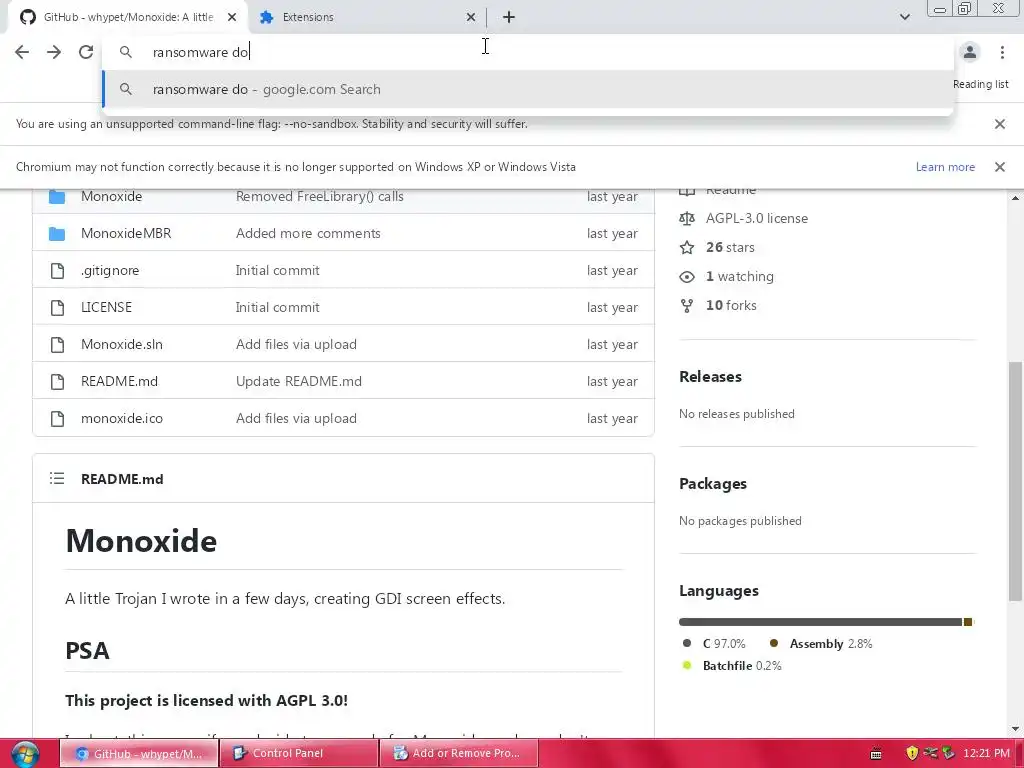1024x768 pixels.
Task: Open the MonoxideMBR folder
Action: (126, 233)
